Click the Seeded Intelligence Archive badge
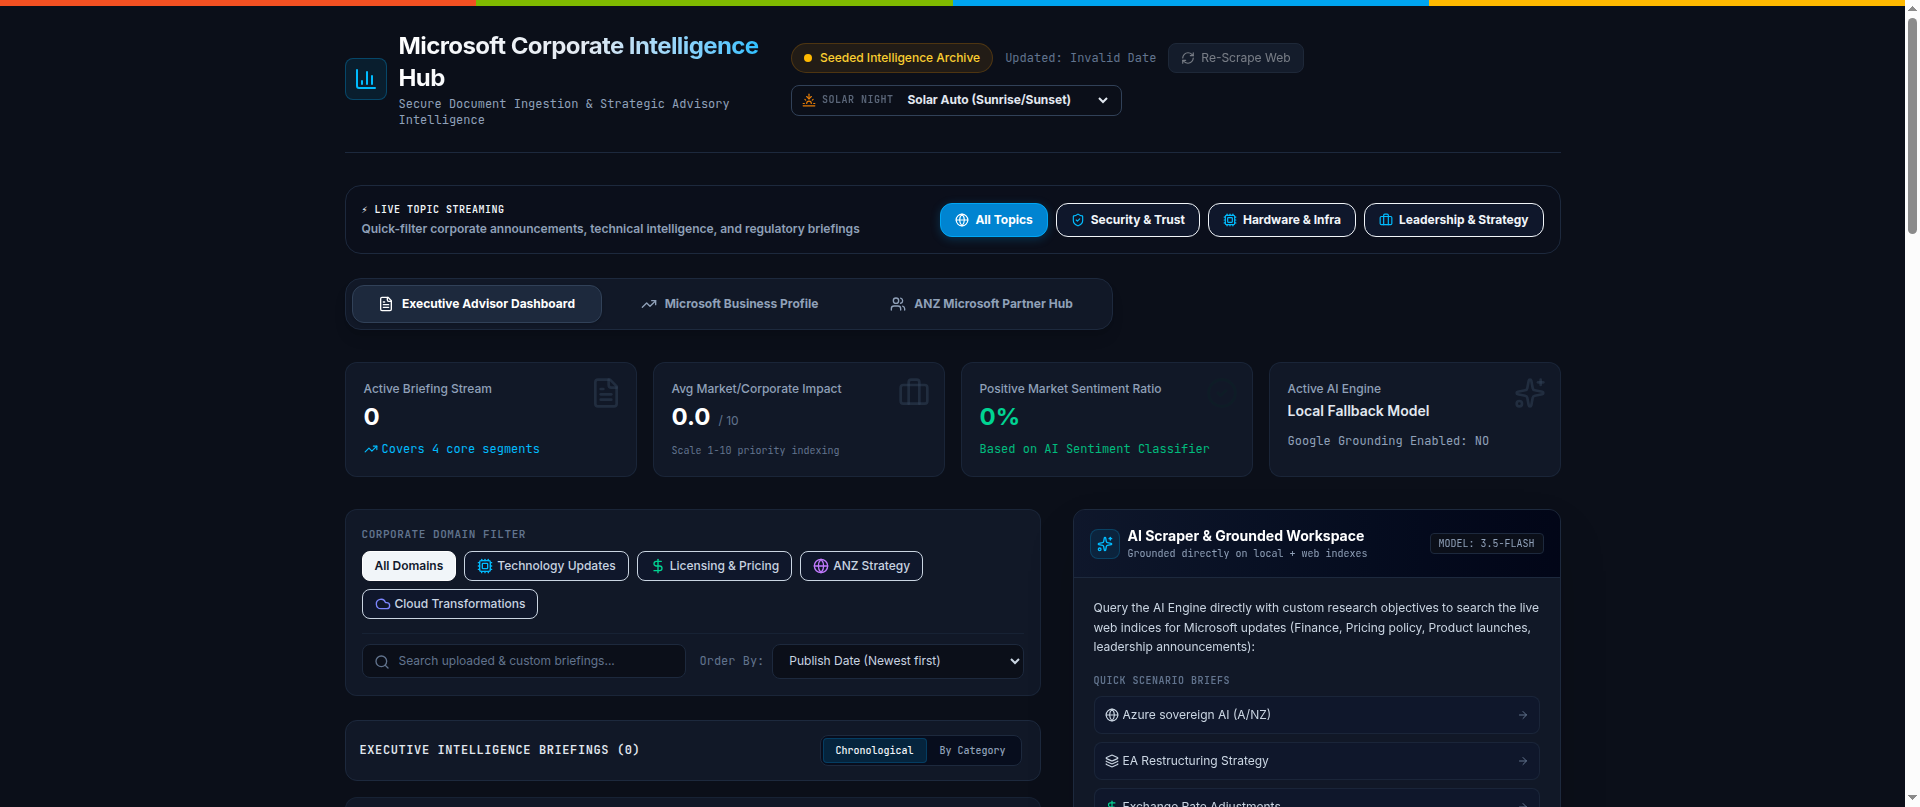1920x807 pixels. point(892,58)
